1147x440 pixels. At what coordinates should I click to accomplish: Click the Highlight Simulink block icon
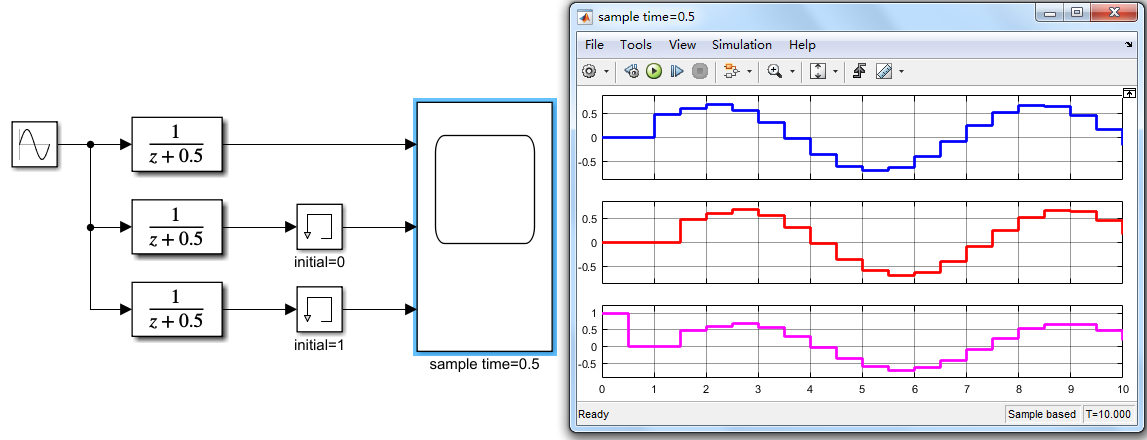click(x=730, y=71)
